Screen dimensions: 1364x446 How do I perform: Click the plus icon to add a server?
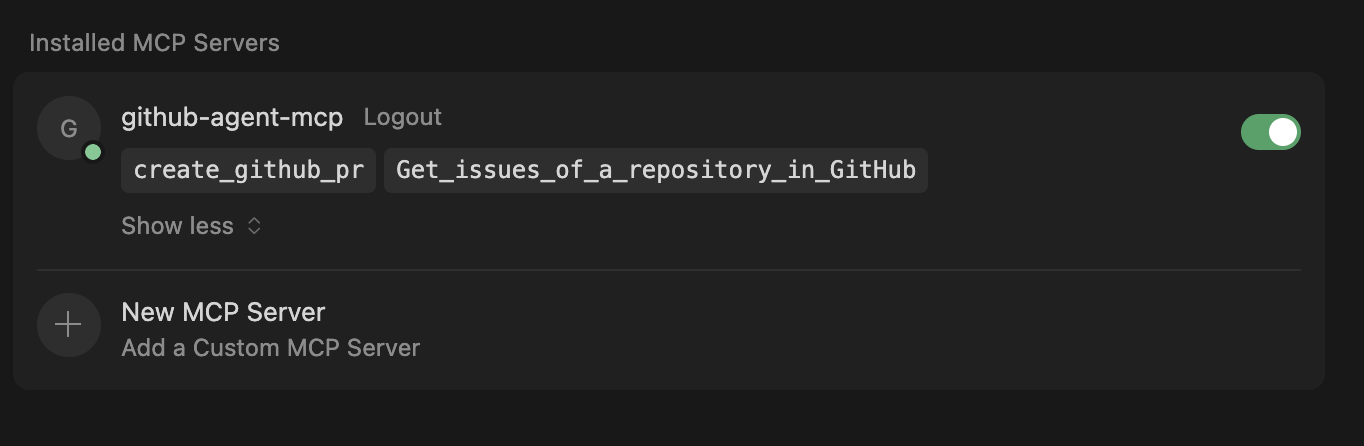pos(68,325)
